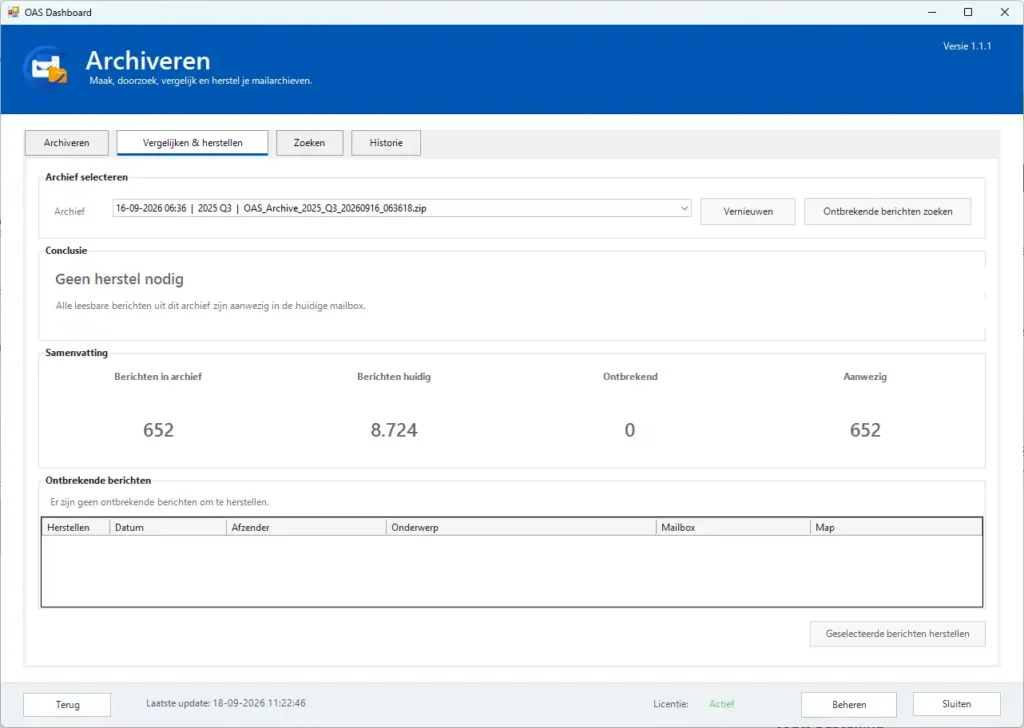Sort by the Afzender column header
1024x728 pixels.
pyautogui.click(x=306, y=527)
